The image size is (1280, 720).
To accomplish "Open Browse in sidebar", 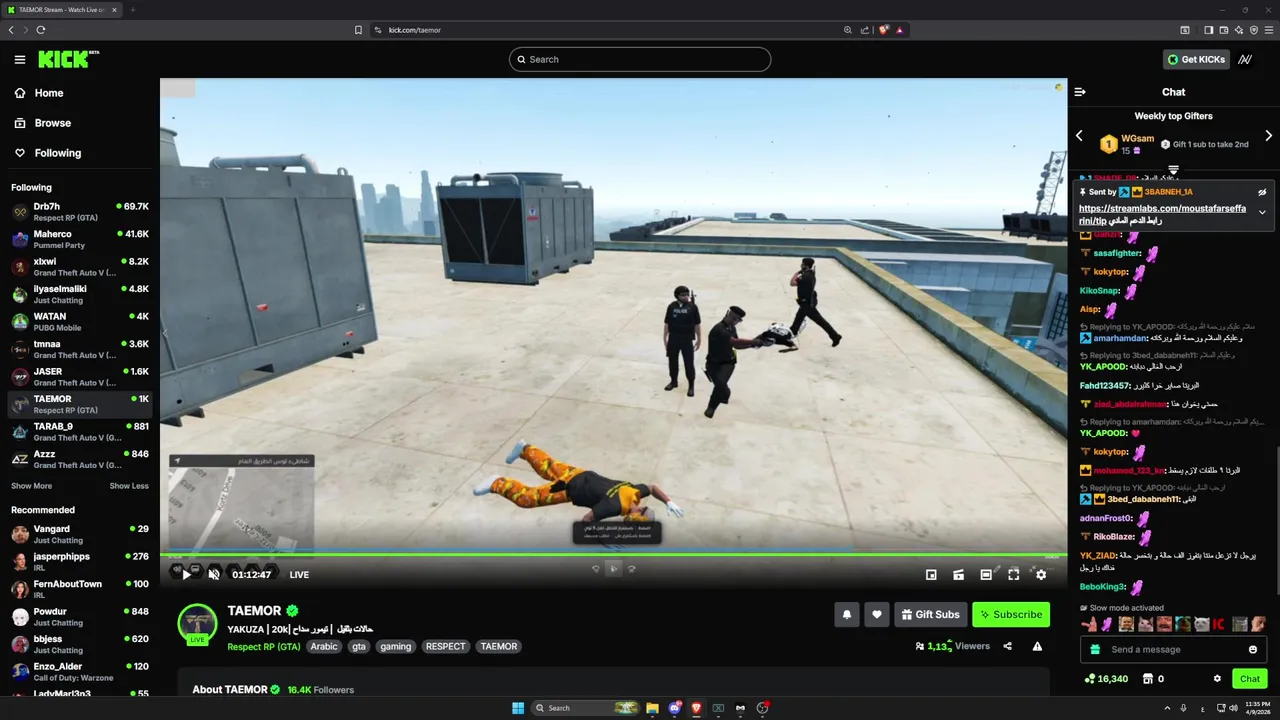I will 53,123.
